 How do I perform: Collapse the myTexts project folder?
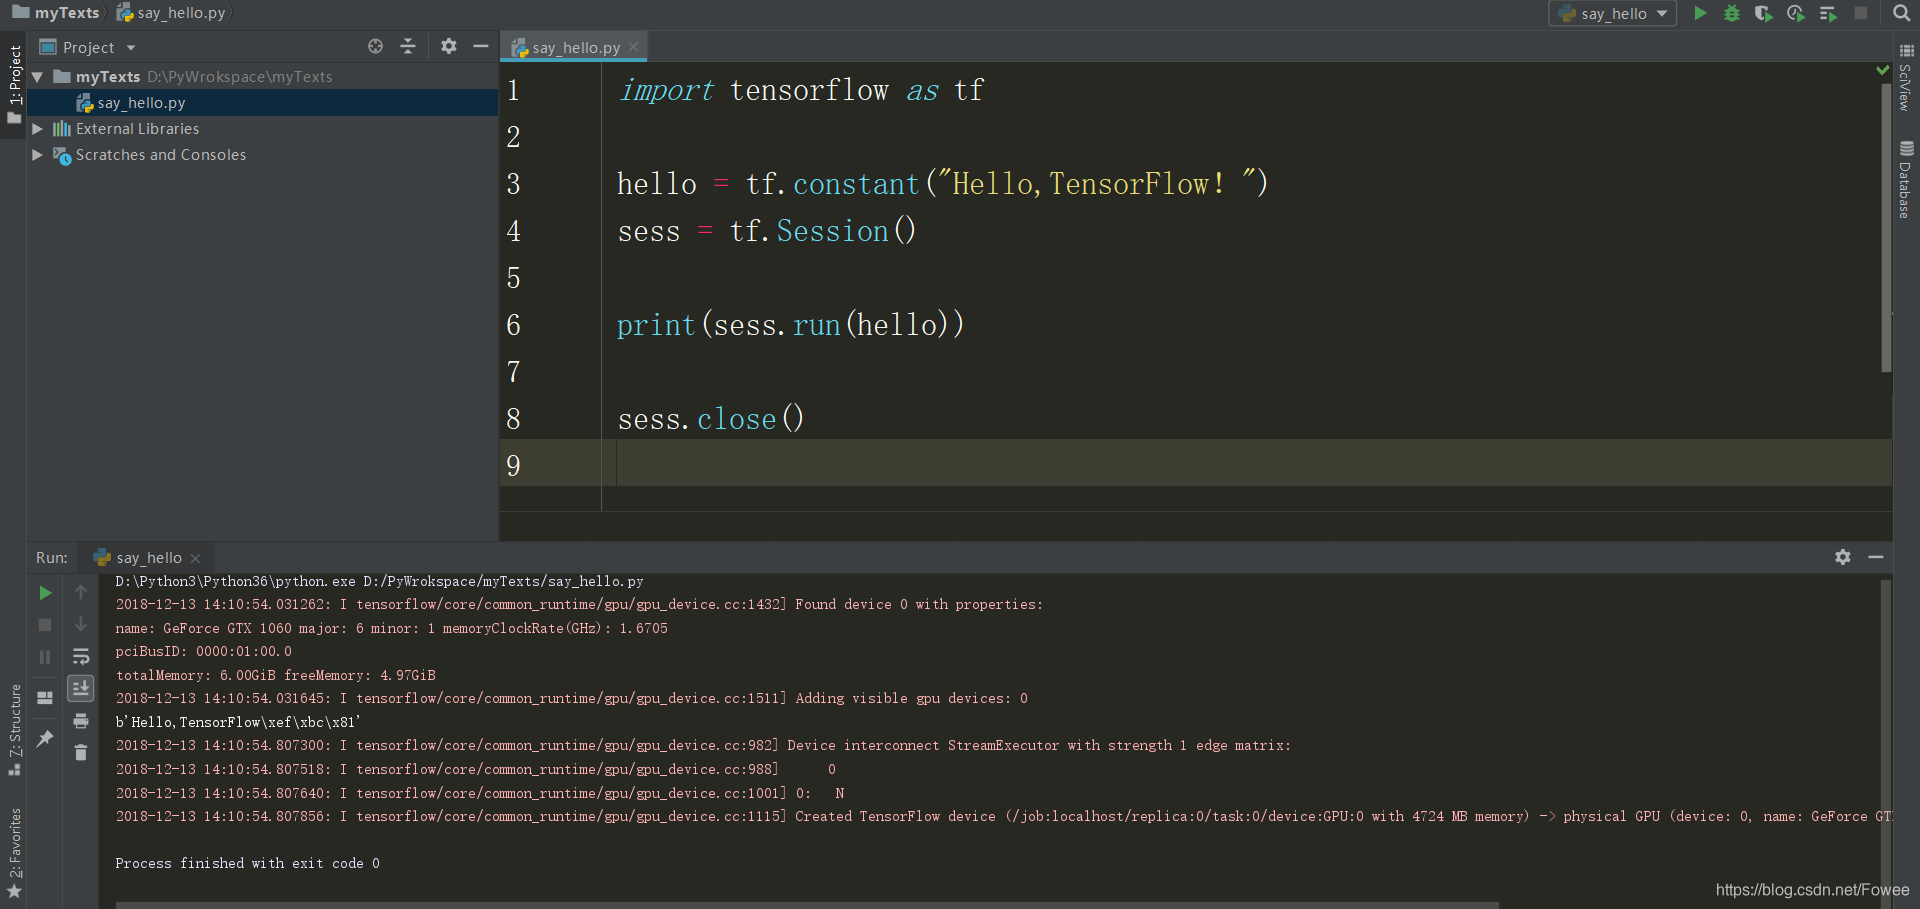point(37,77)
